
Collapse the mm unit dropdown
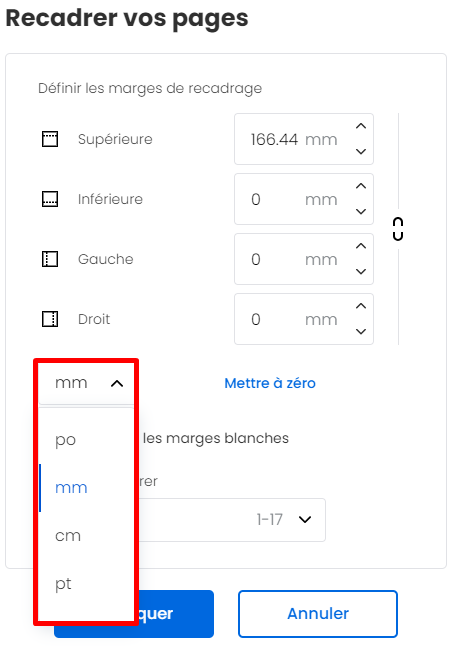[x=87, y=383]
